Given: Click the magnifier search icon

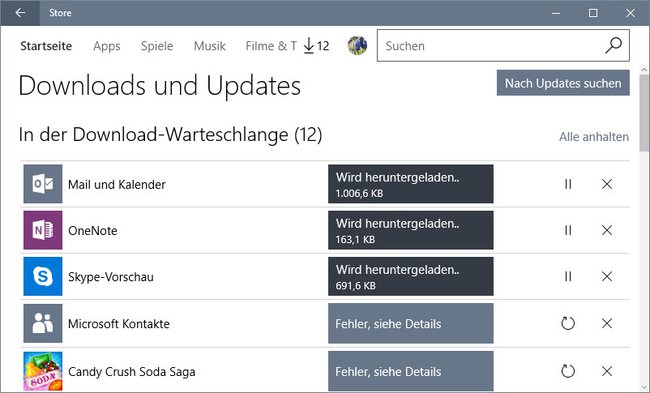Looking at the screenshot, I should tap(613, 46).
